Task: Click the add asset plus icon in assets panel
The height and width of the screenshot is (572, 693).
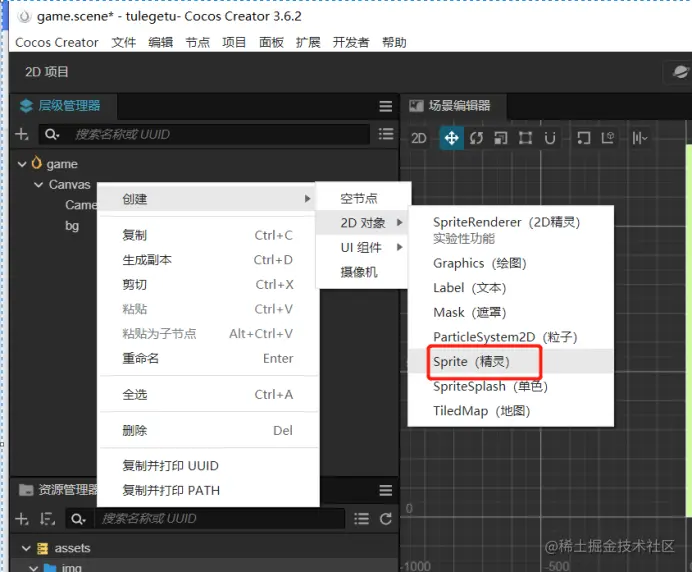Action: tap(22, 519)
